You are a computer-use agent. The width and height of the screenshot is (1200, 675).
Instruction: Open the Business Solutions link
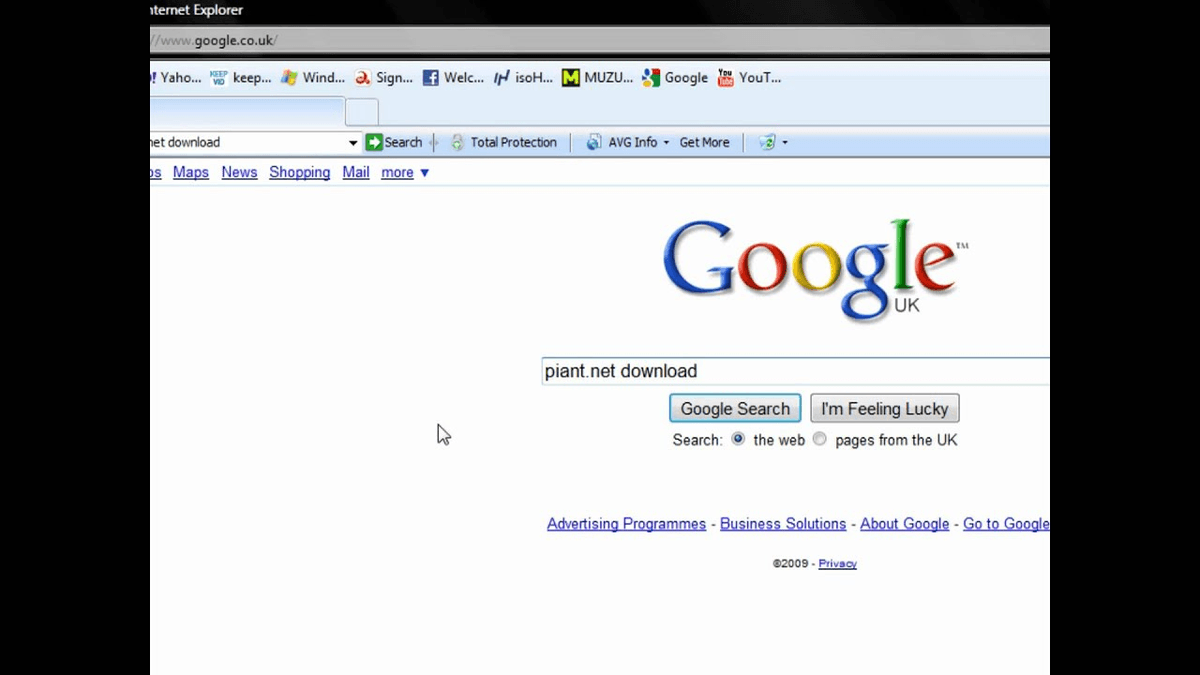click(x=783, y=524)
